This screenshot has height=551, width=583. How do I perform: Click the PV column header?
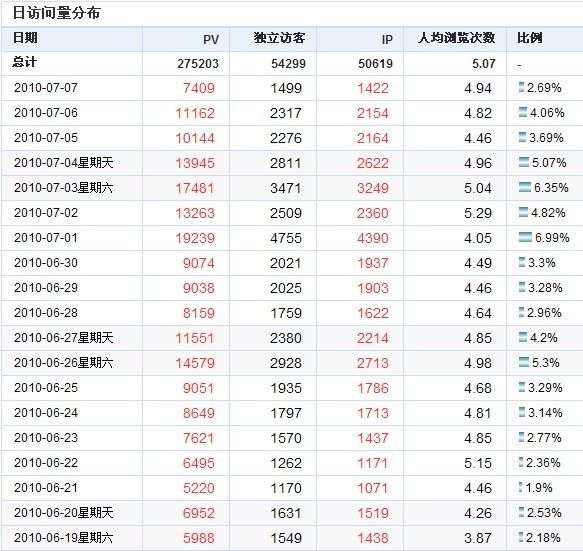pos(211,39)
